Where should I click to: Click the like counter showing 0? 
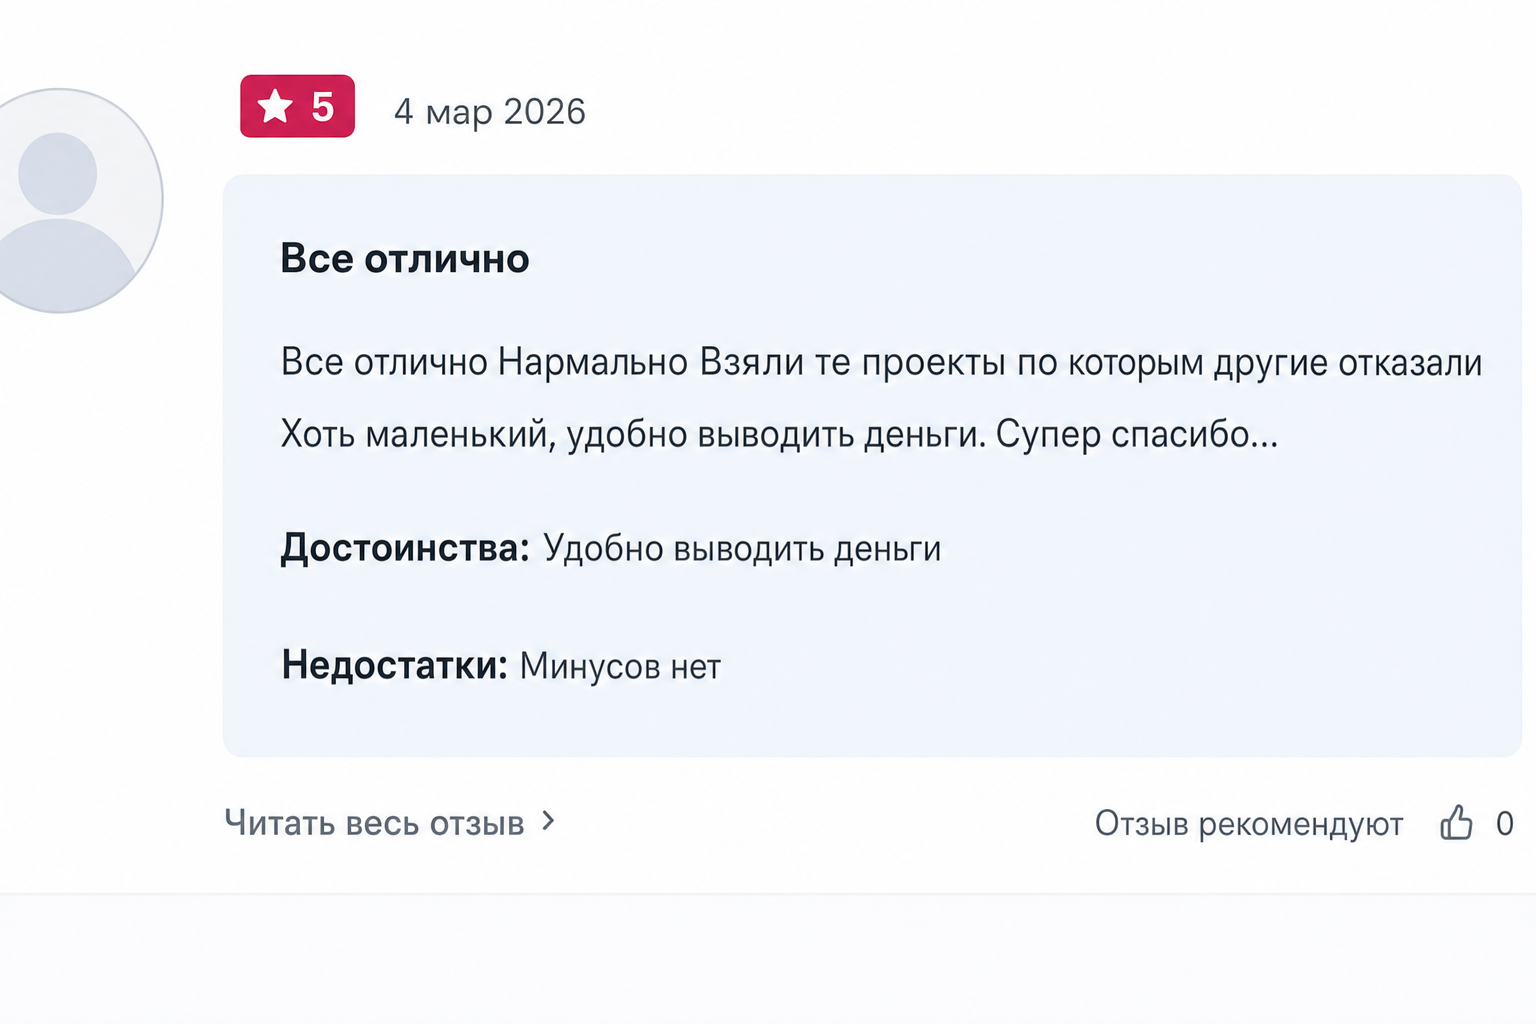(1504, 823)
